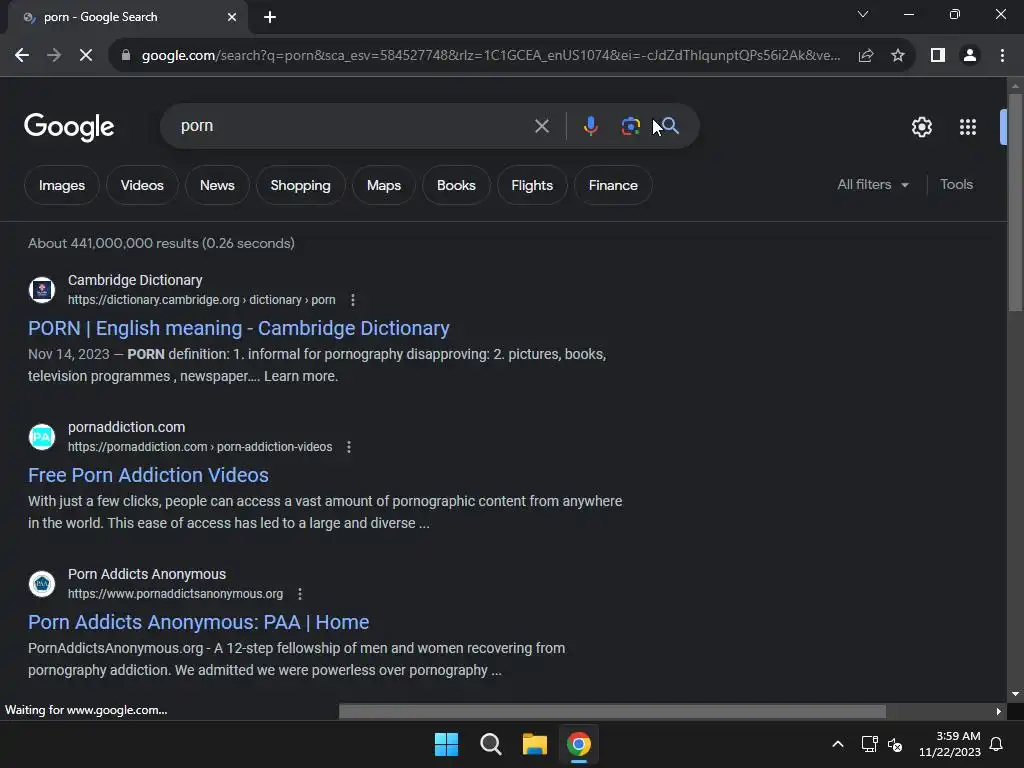Switch to Videos results
1024x768 pixels.
coord(142,185)
